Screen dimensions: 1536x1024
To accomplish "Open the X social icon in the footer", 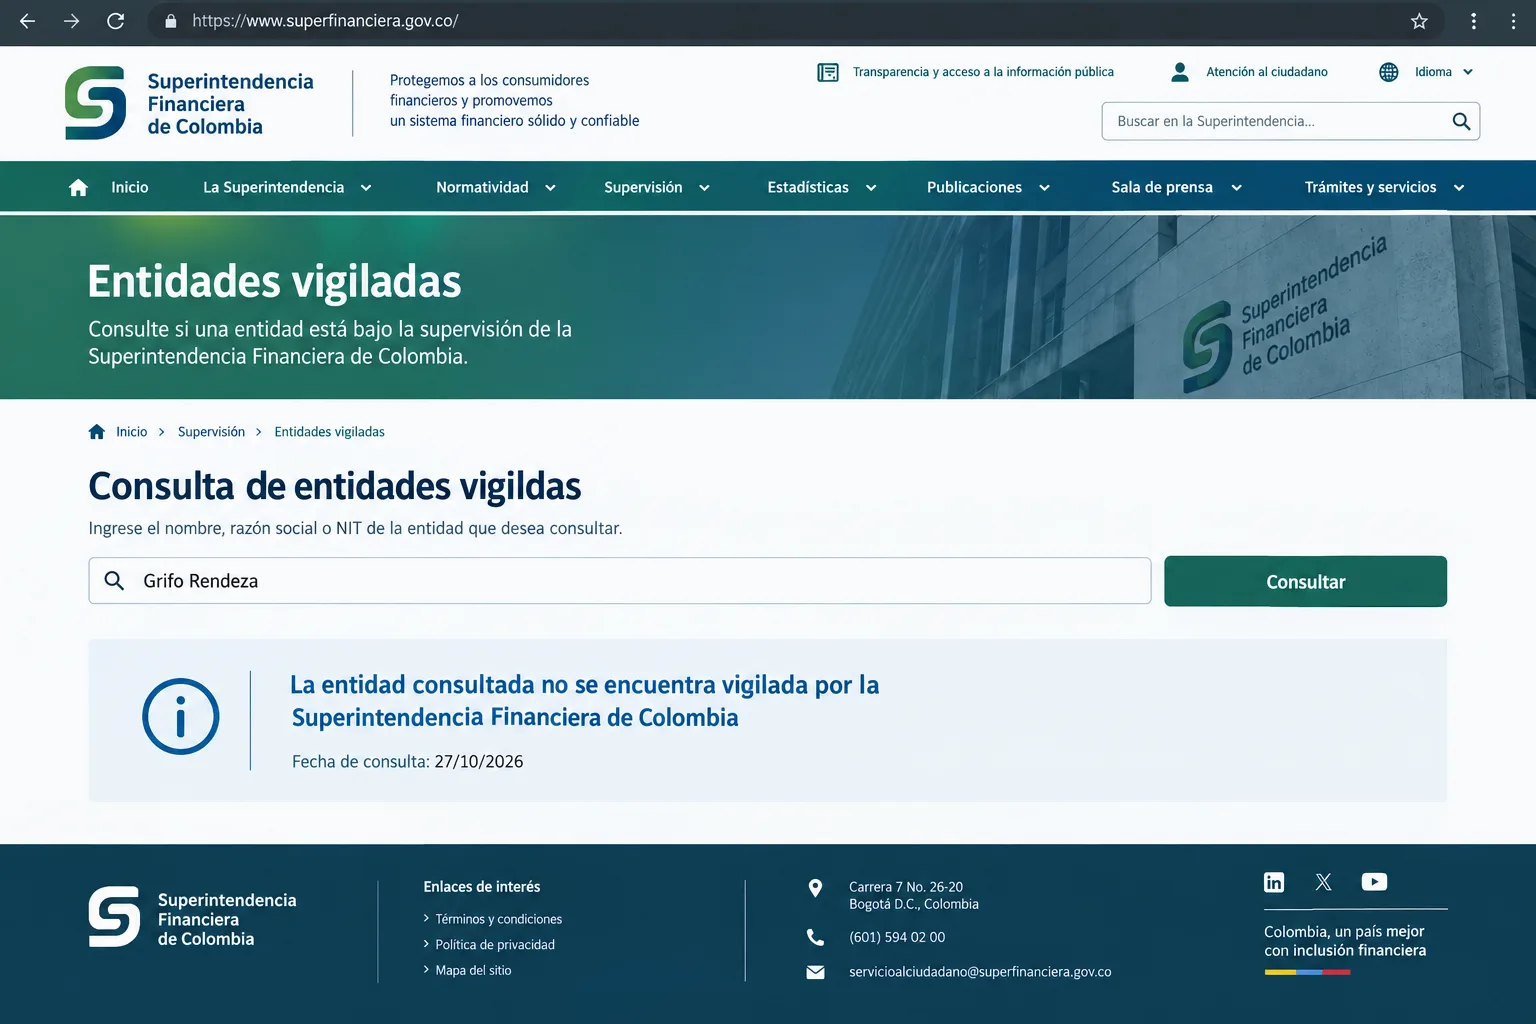I will click(1324, 882).
